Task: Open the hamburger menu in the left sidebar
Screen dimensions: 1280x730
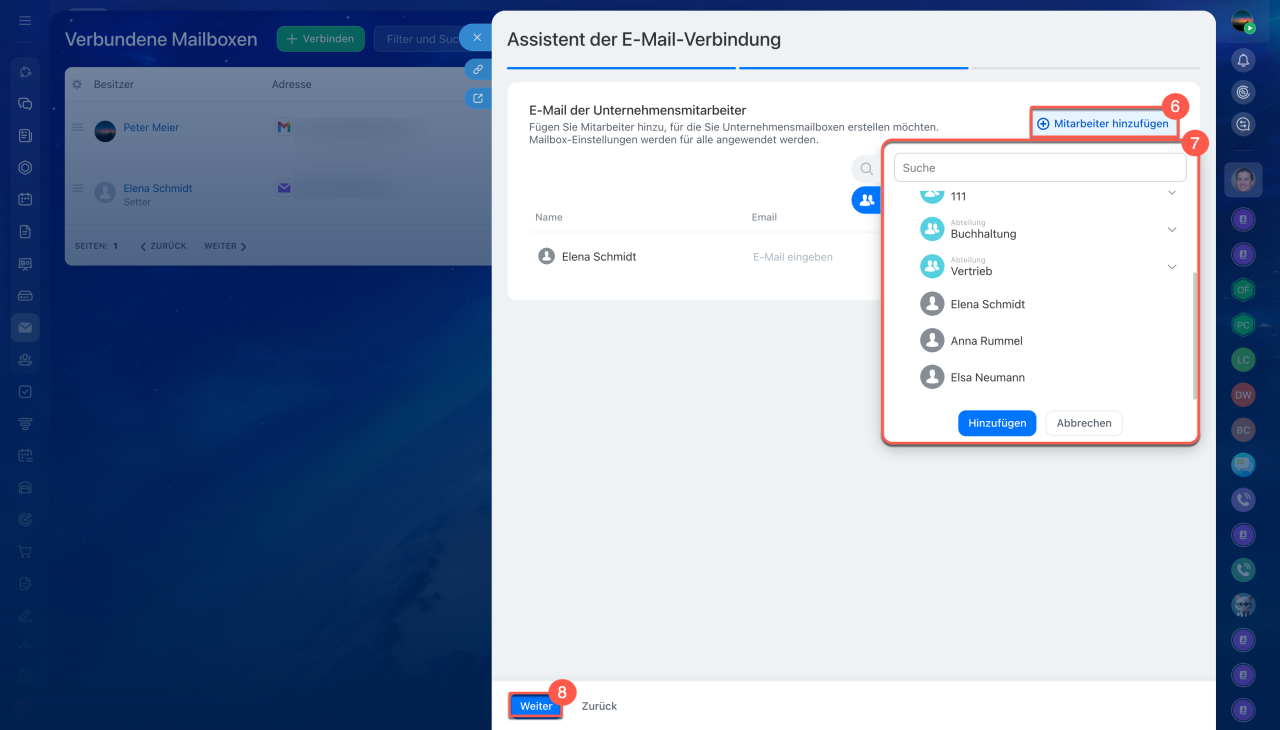Action: coord(25,20)
